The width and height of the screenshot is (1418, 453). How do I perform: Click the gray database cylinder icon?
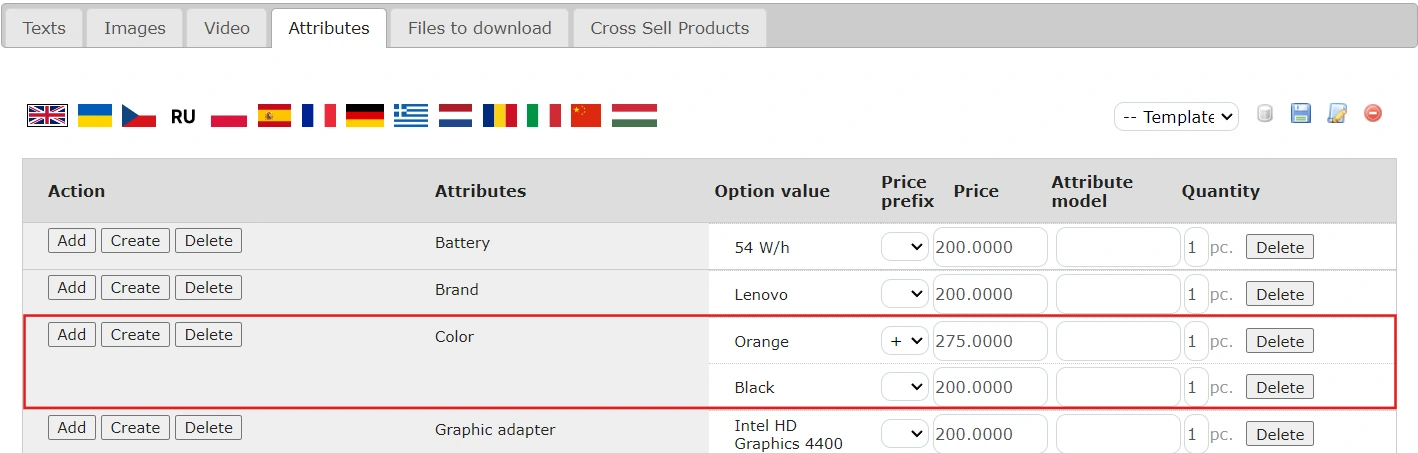coord(1265,114)
